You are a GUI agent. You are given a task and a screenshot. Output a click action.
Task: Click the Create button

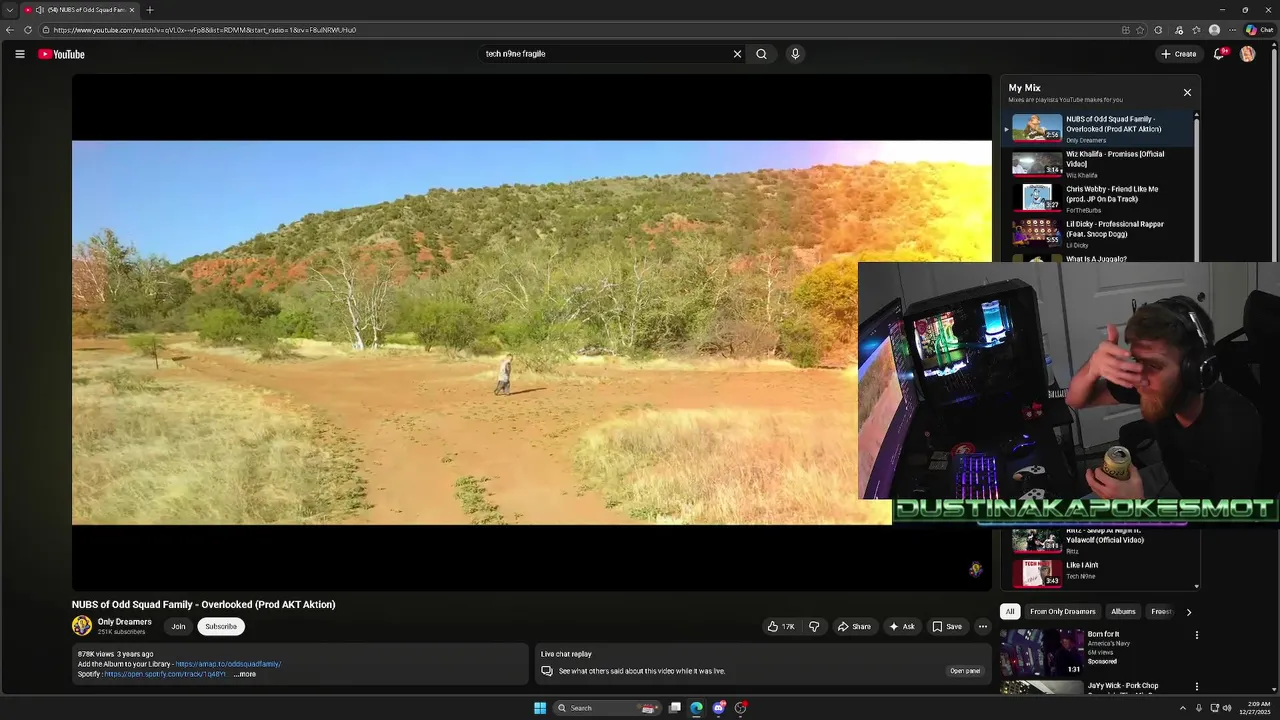pos(1179,54)
